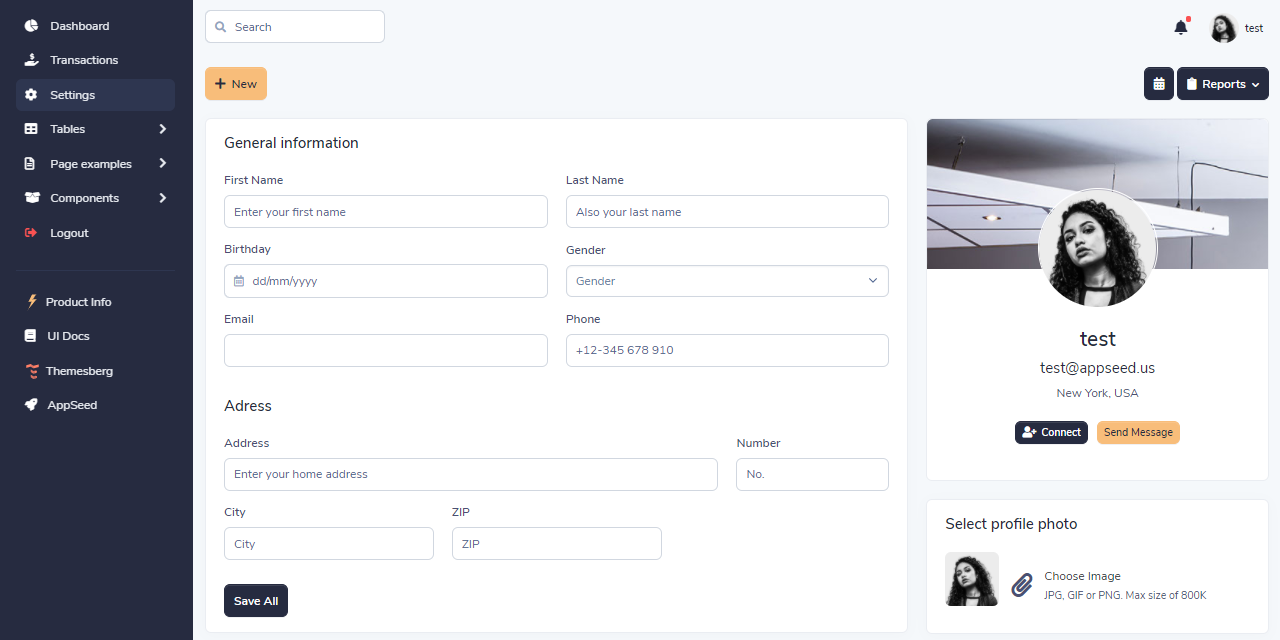Click the Settings gear icon

coord(31,95)
